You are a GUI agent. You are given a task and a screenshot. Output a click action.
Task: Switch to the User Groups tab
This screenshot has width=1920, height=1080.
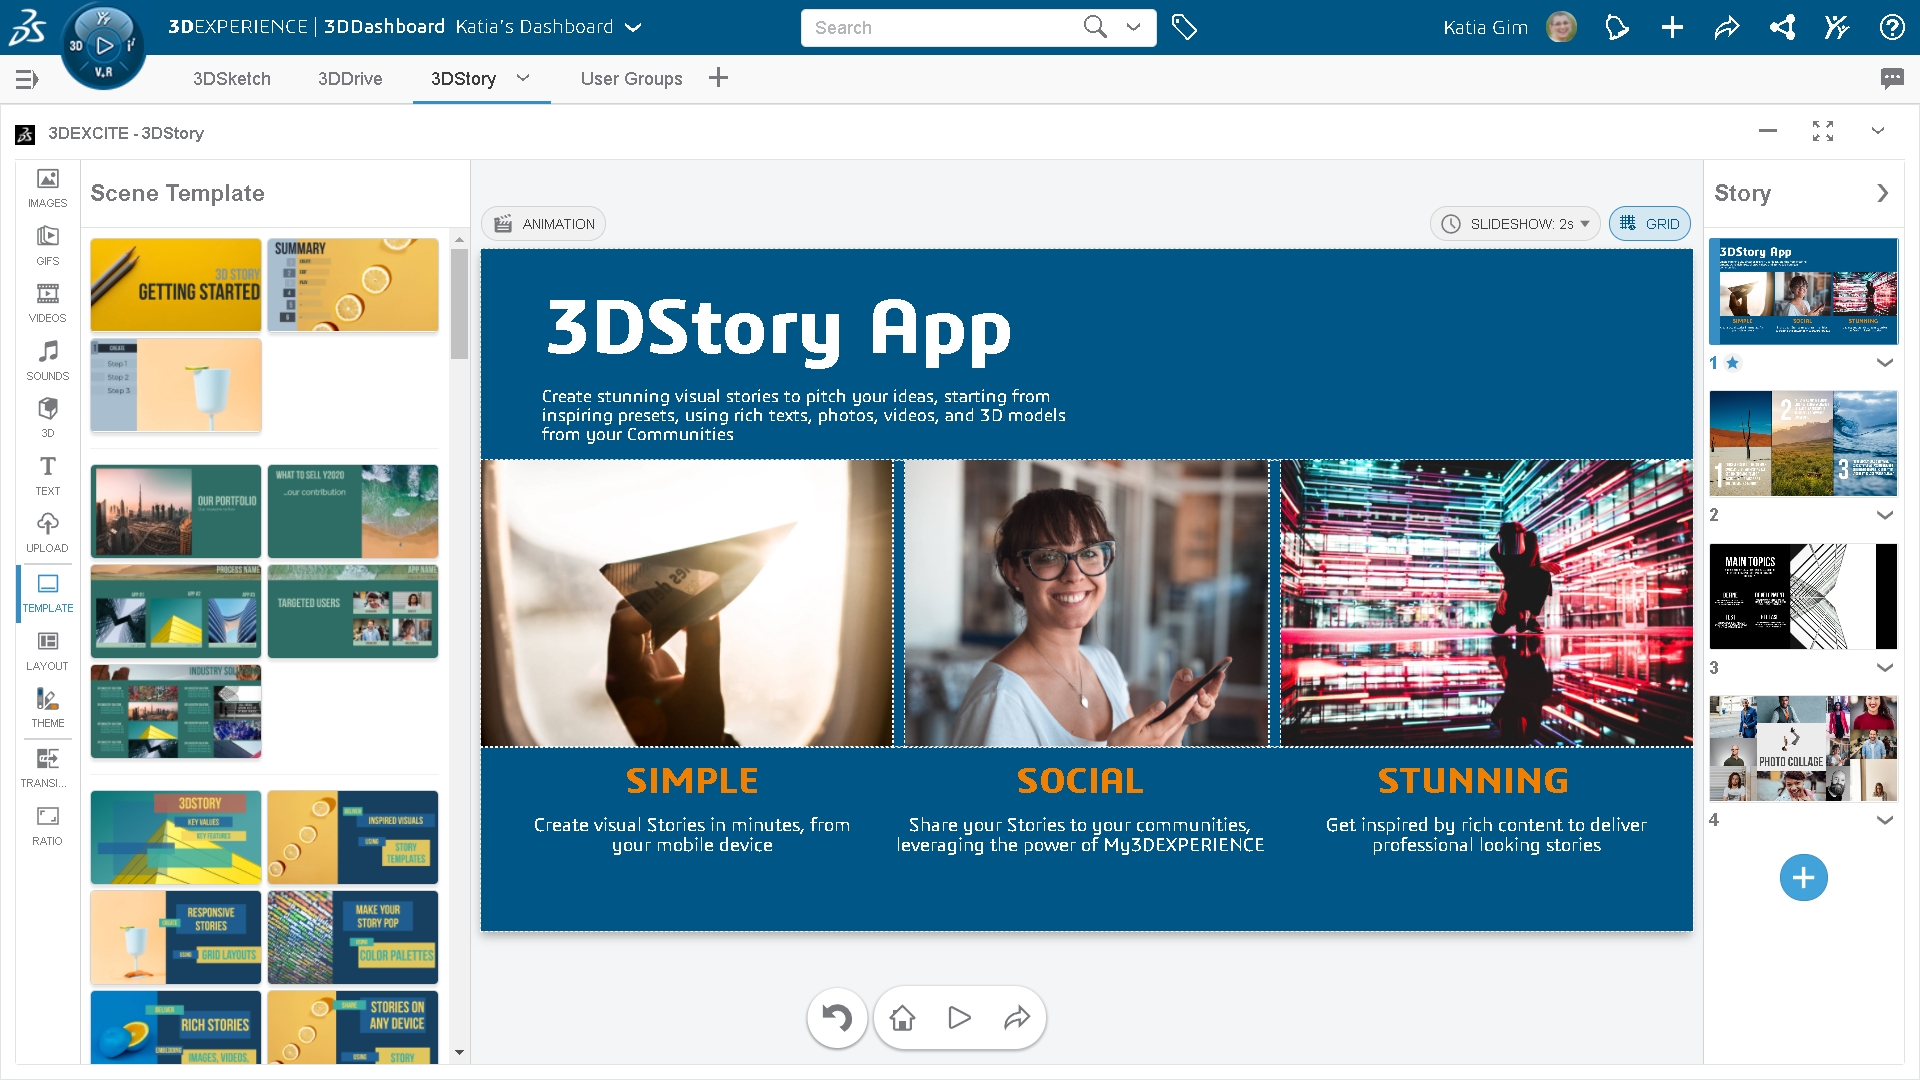pyautogui.click(x=632, y=79)
